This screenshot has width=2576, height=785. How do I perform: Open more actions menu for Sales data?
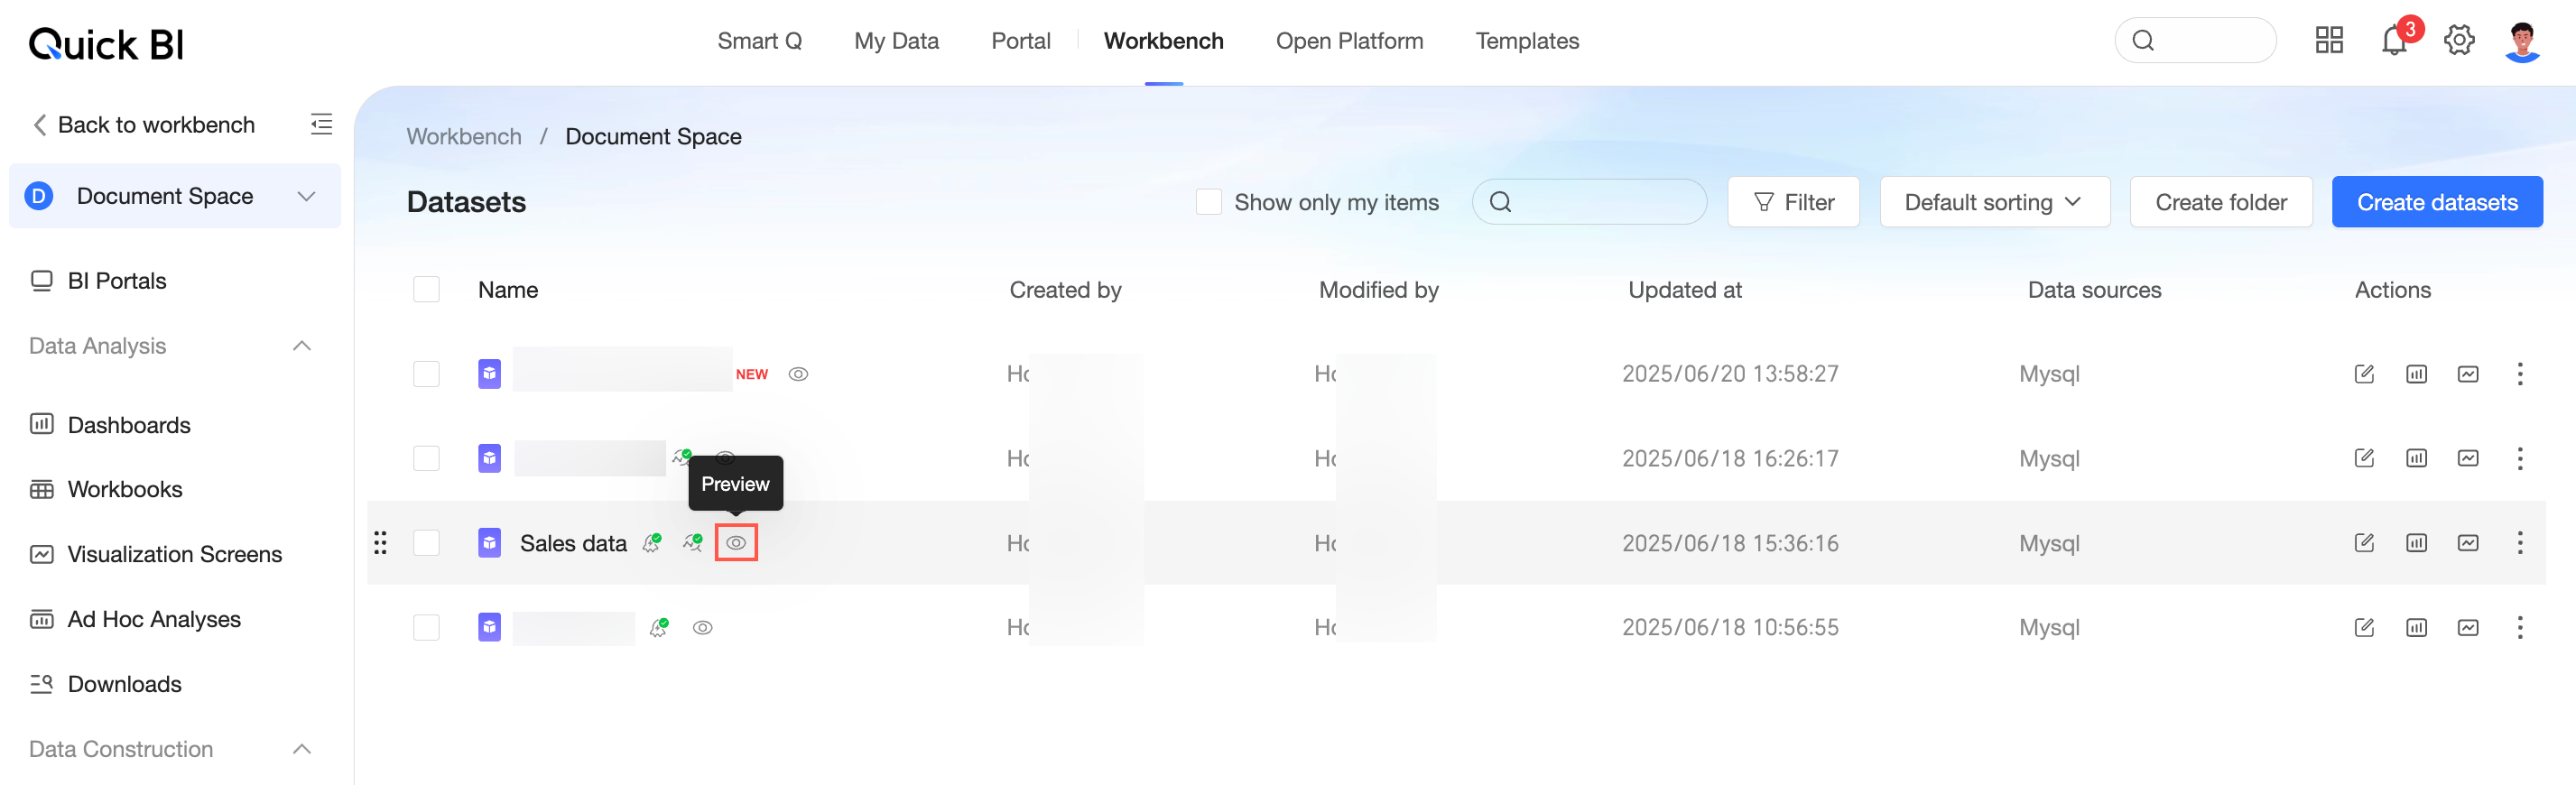point(2520,543)
